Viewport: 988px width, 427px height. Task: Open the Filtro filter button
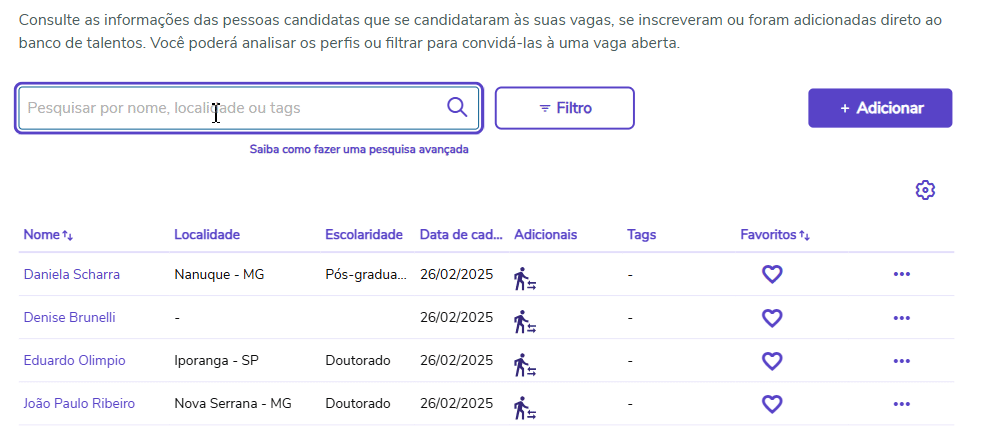click(x=565, y=108)
